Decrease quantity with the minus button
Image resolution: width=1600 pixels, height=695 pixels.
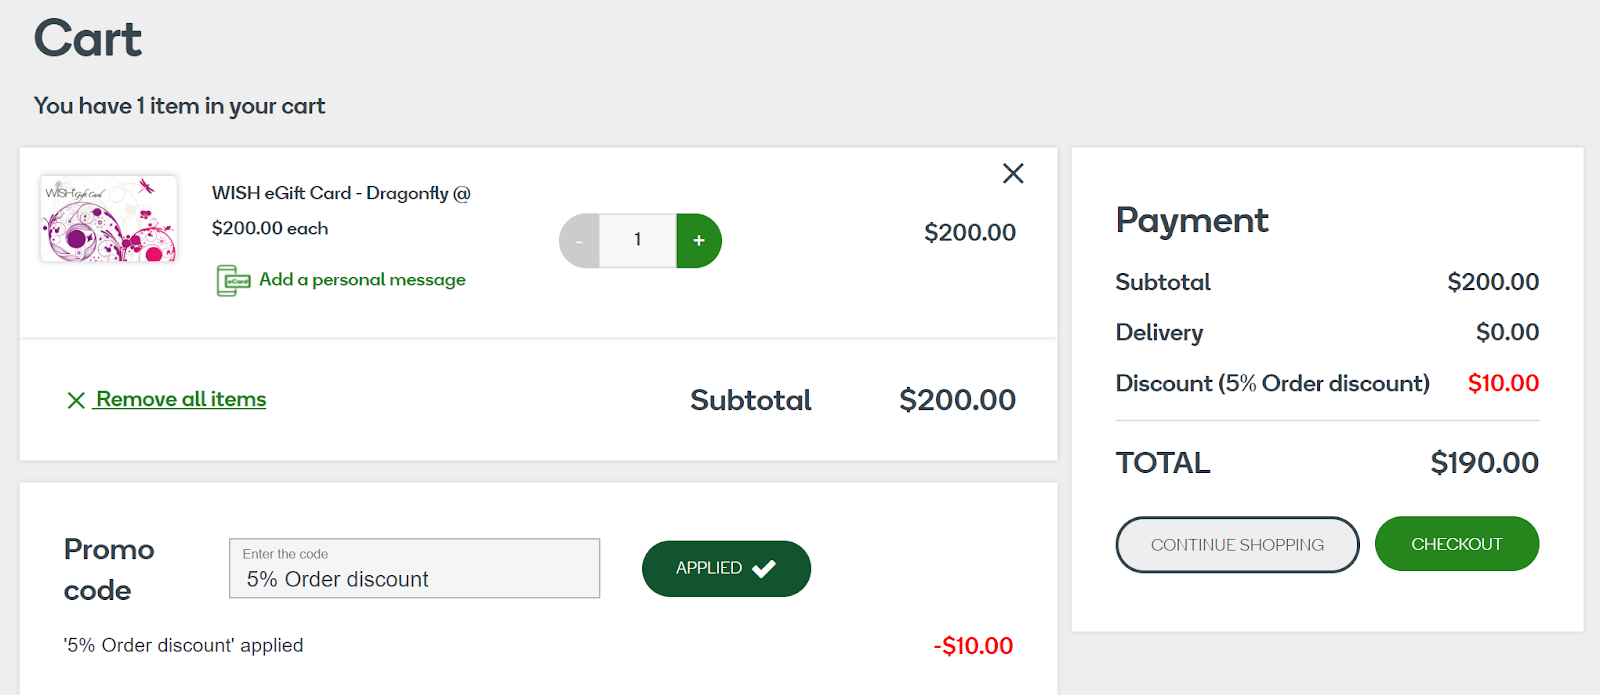pos(580,240)
